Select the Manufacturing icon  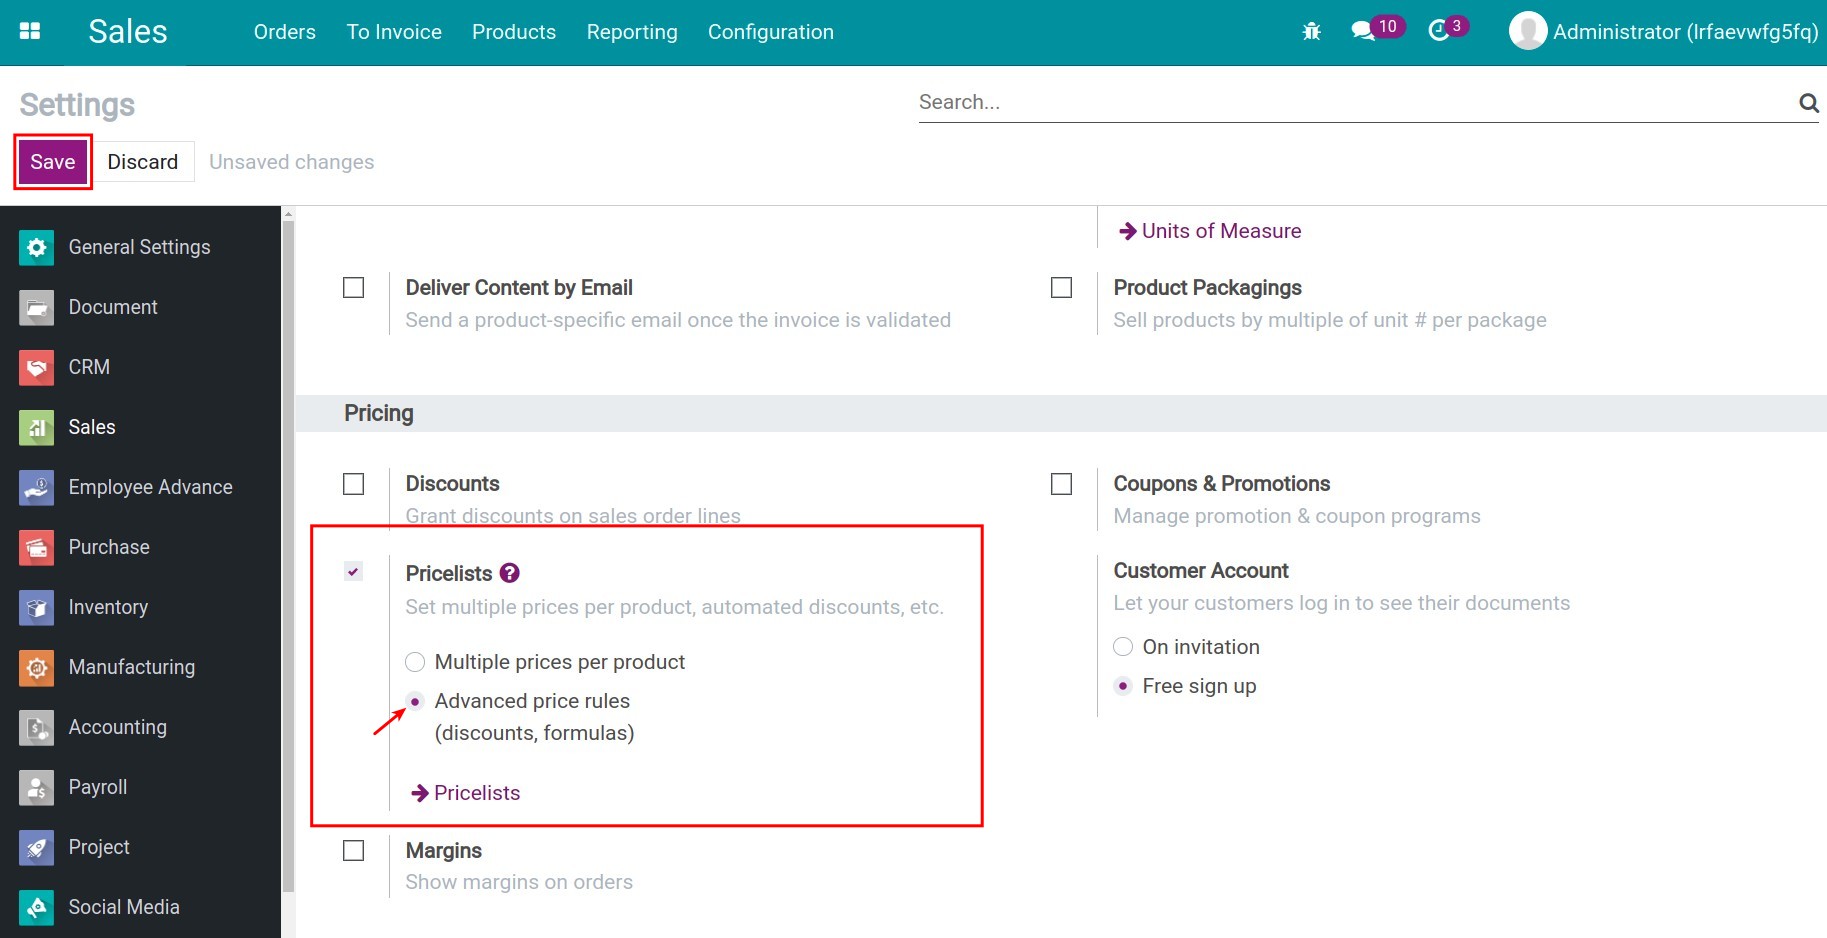point(37,667)
